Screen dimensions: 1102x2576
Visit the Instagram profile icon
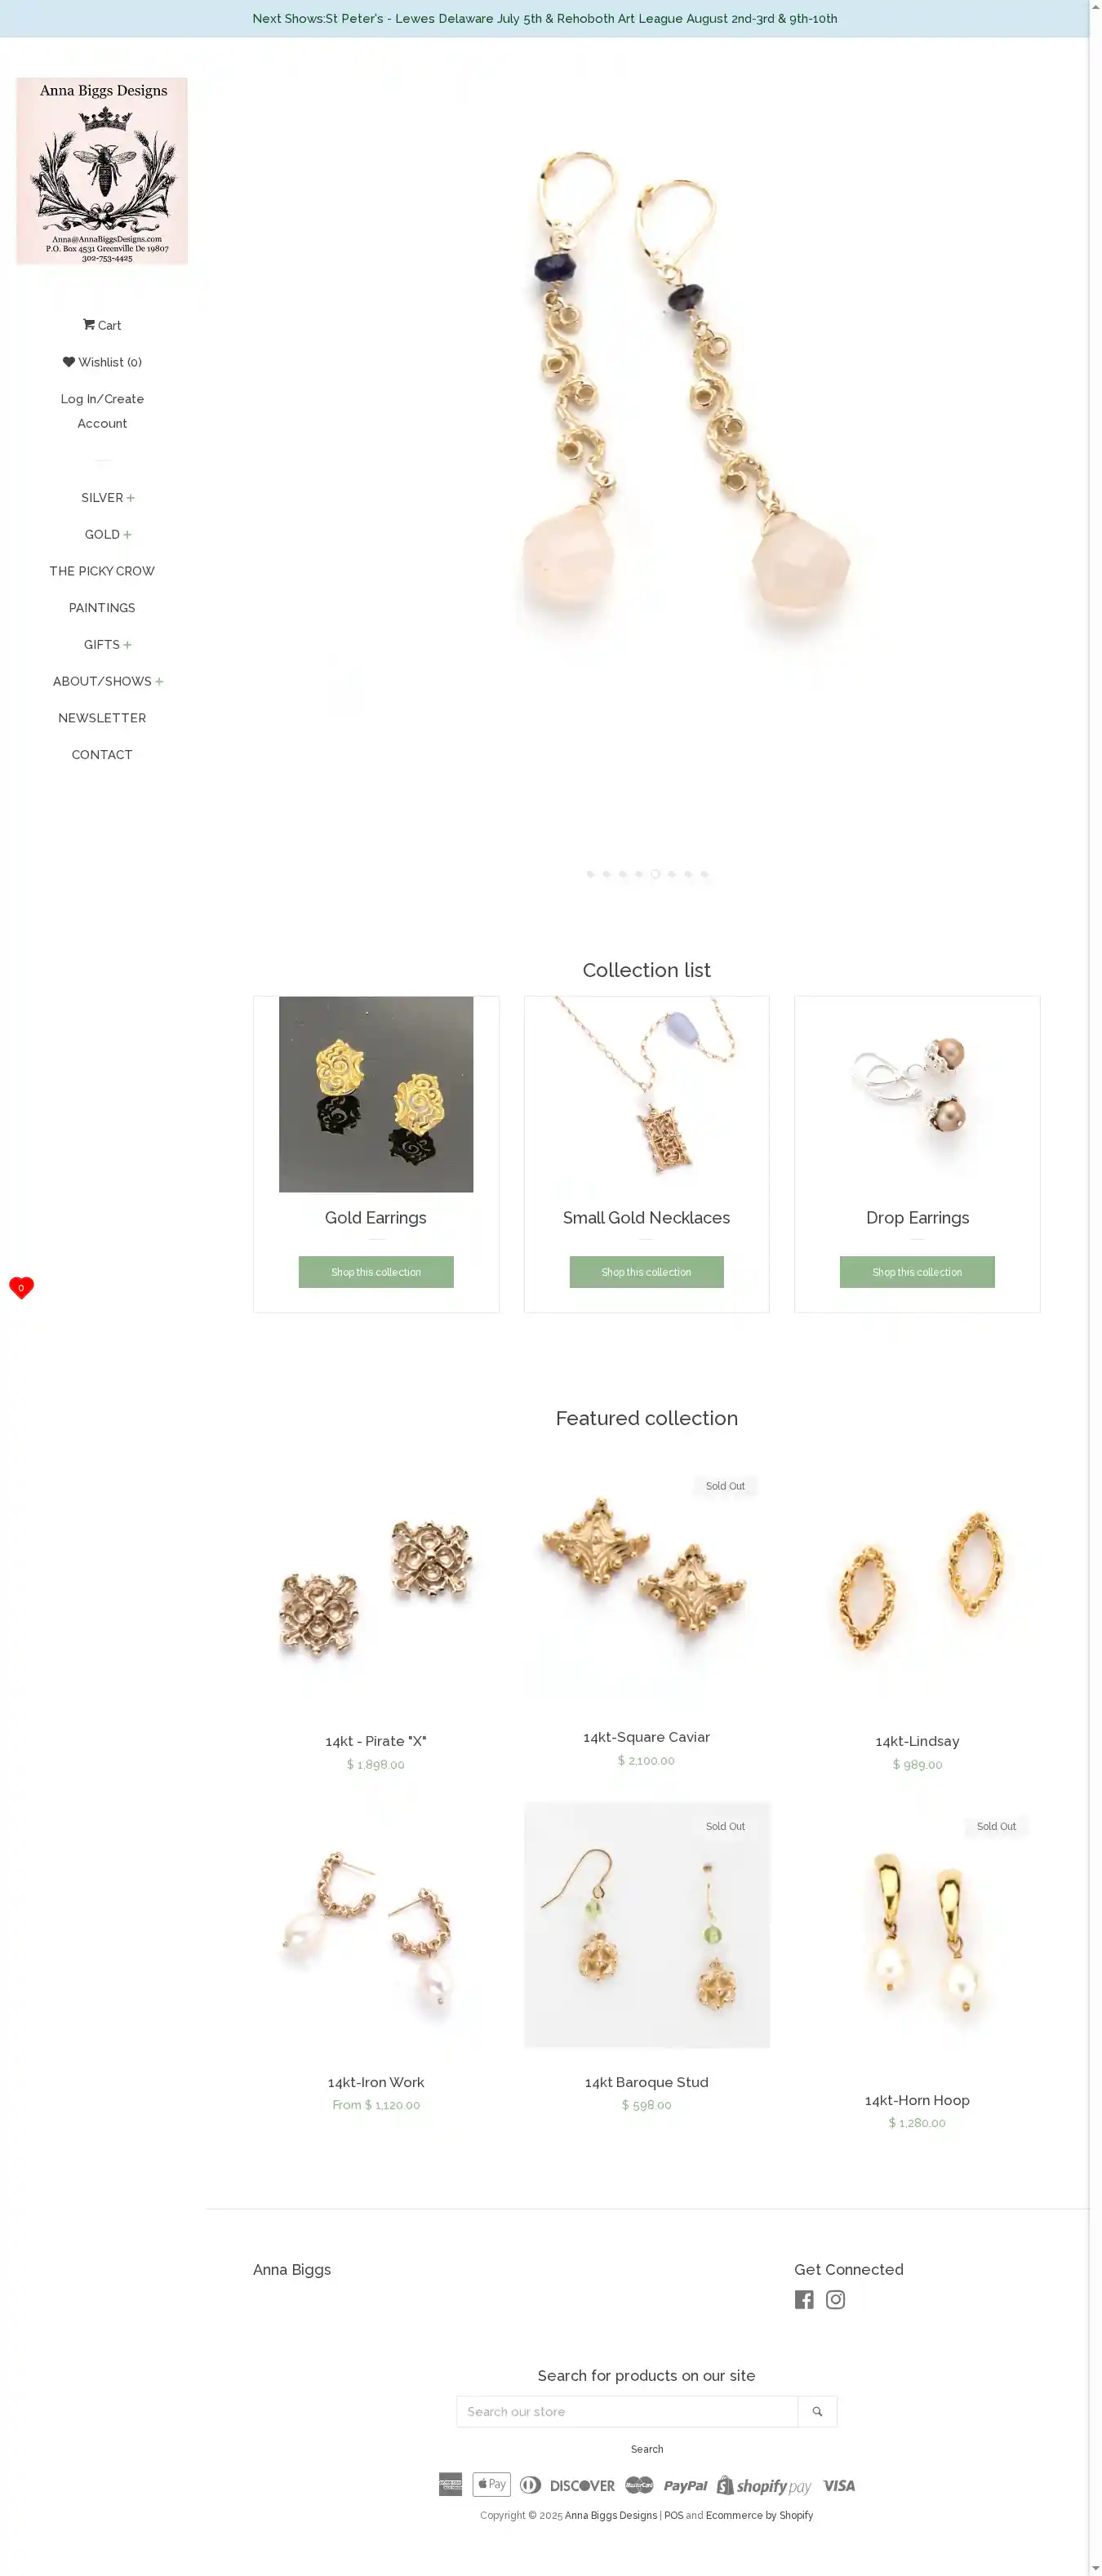pyautogui.click(x=835, y=2299)
